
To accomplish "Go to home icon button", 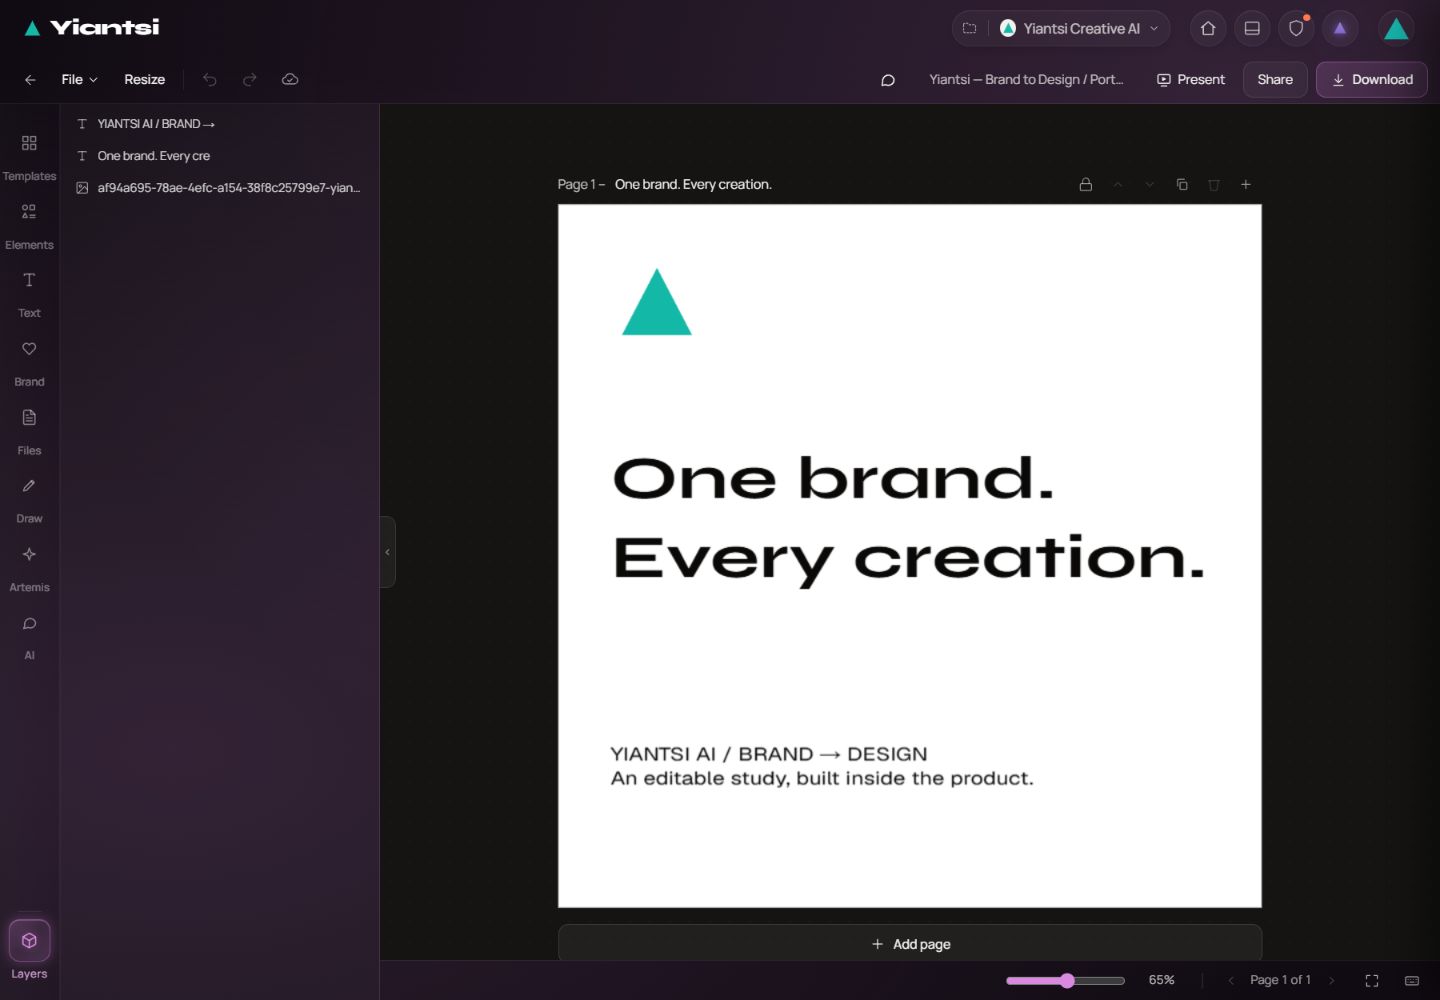I will pyautogui.click(x=1208, y=28).
